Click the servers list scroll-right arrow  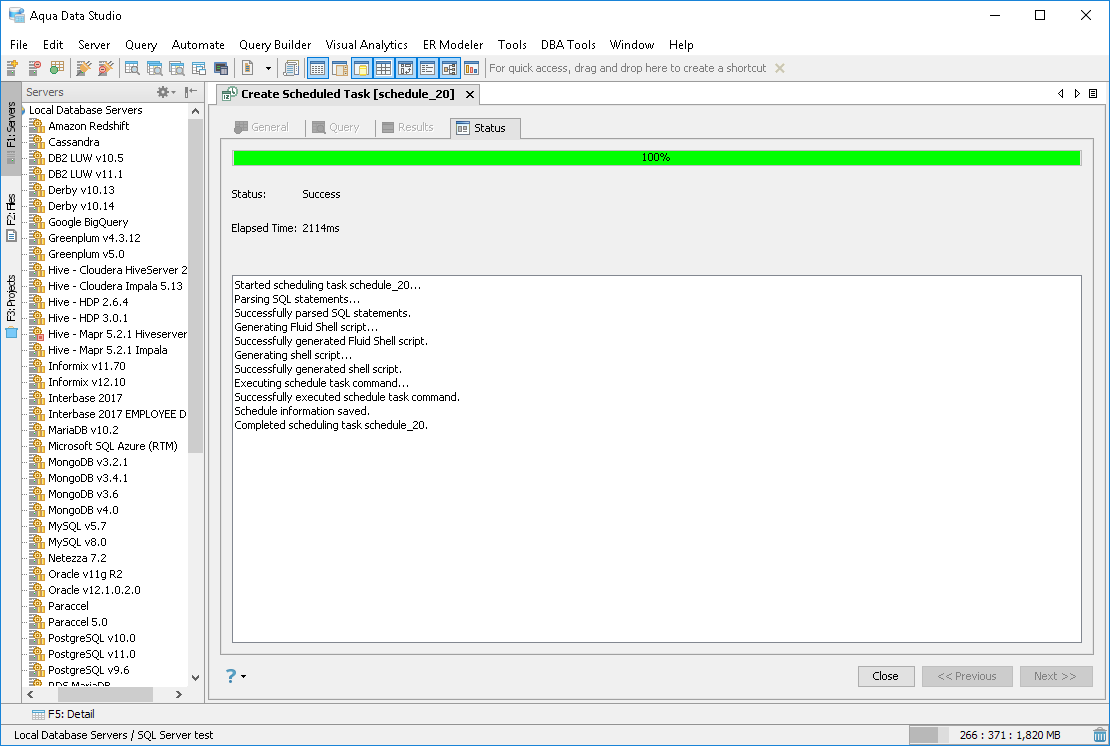click(x=178, y=694)
